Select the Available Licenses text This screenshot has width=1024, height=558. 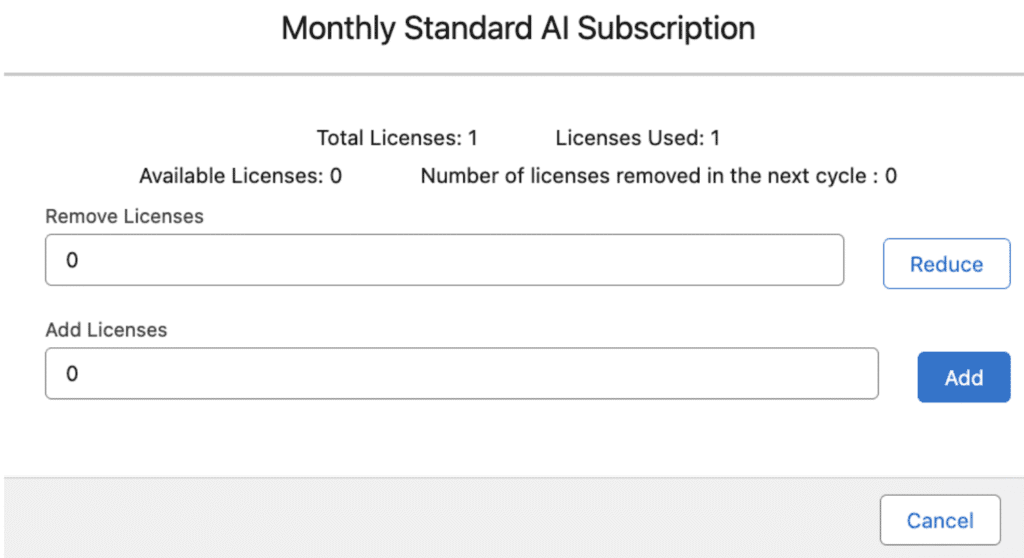[240, 176]
